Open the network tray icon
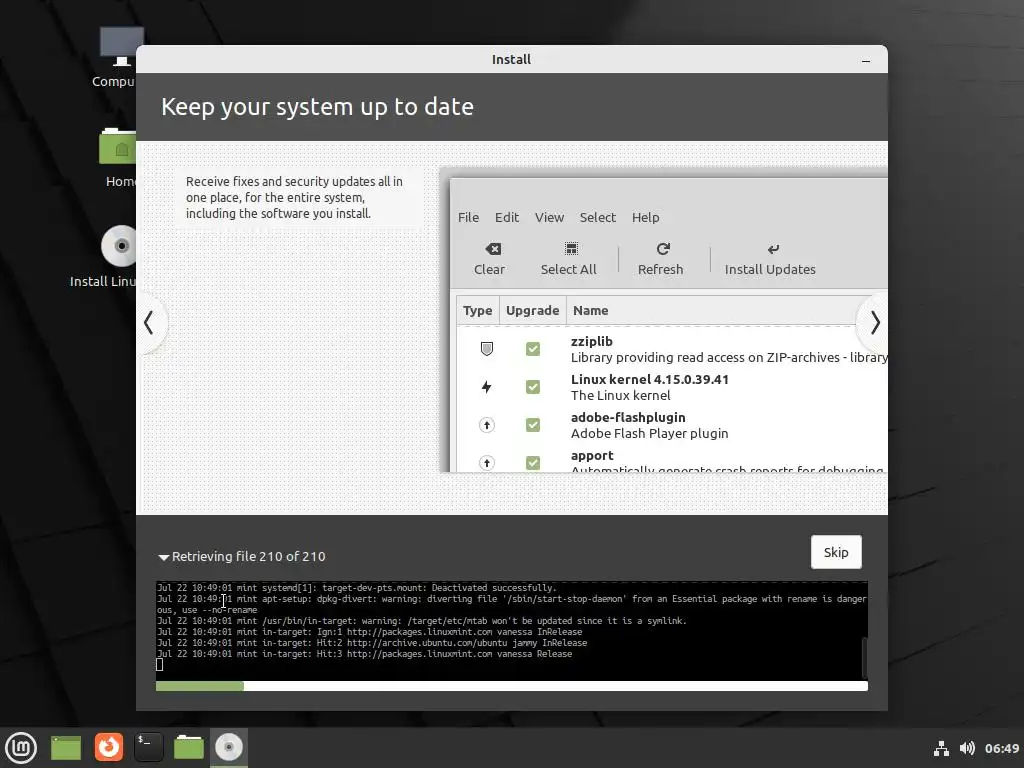Screen dimensions: 1024x768 click(941, 748)
